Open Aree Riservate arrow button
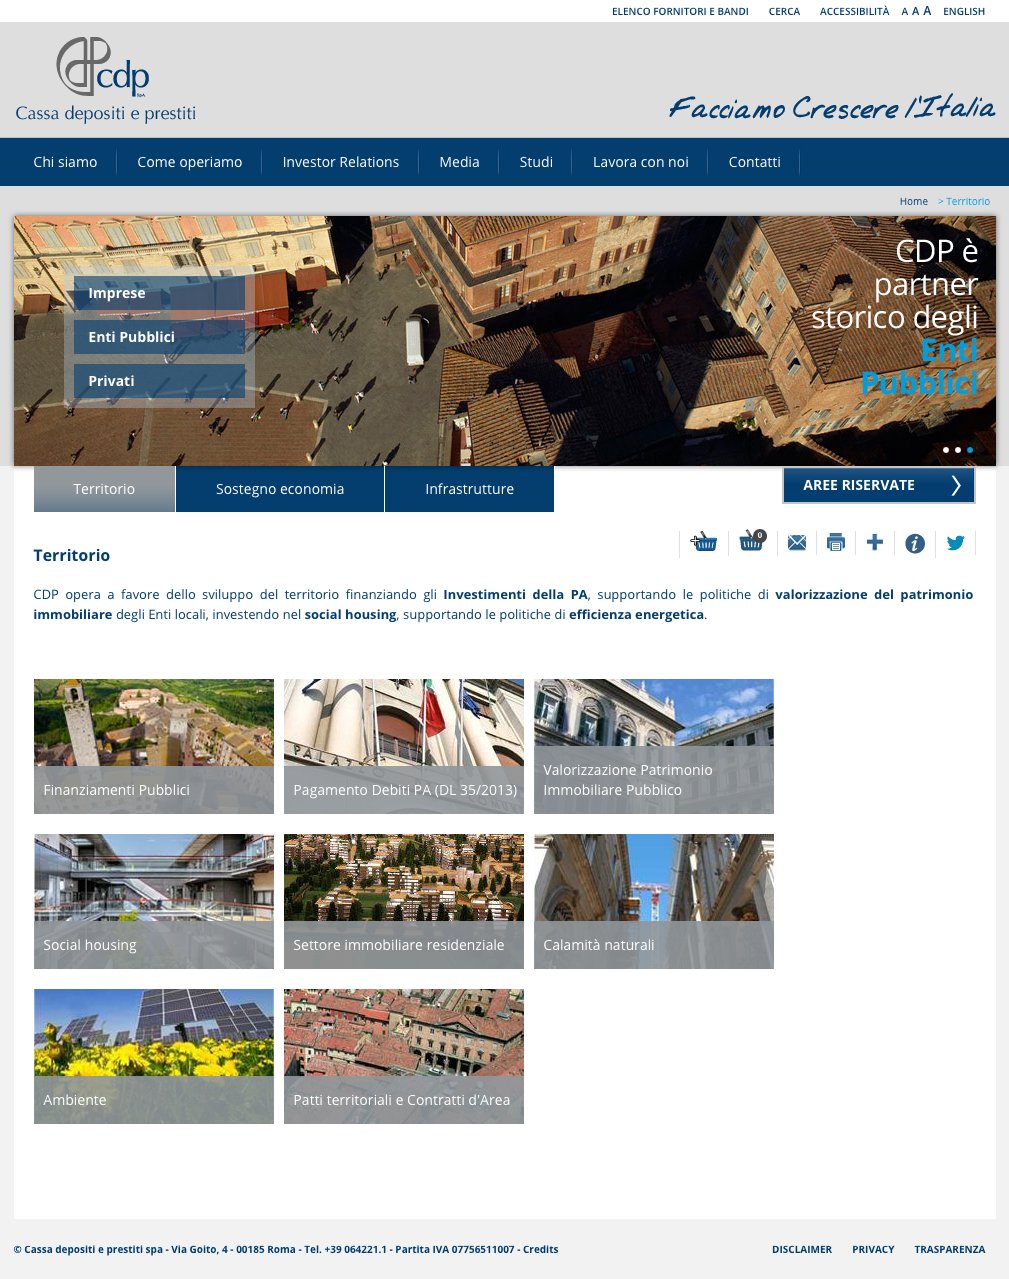This screenshot has width=1009, height=1279. click(x=878, y=485)
